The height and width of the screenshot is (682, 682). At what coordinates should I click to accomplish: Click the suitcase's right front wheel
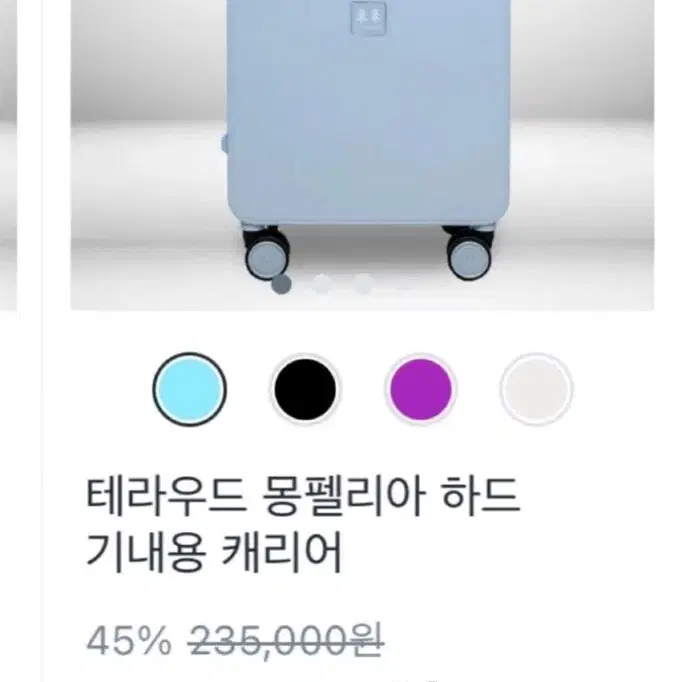click(x=470, y=253)
